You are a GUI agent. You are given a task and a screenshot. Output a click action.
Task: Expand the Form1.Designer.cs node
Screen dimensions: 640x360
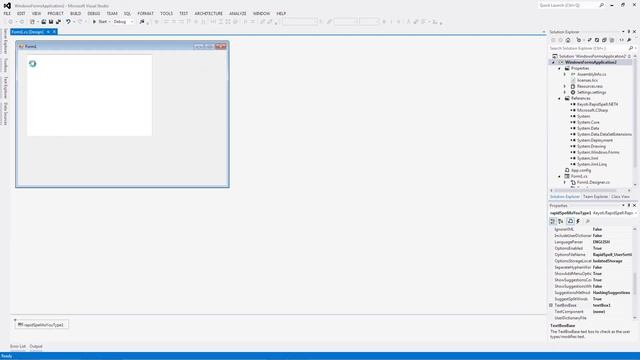[565, 182]
